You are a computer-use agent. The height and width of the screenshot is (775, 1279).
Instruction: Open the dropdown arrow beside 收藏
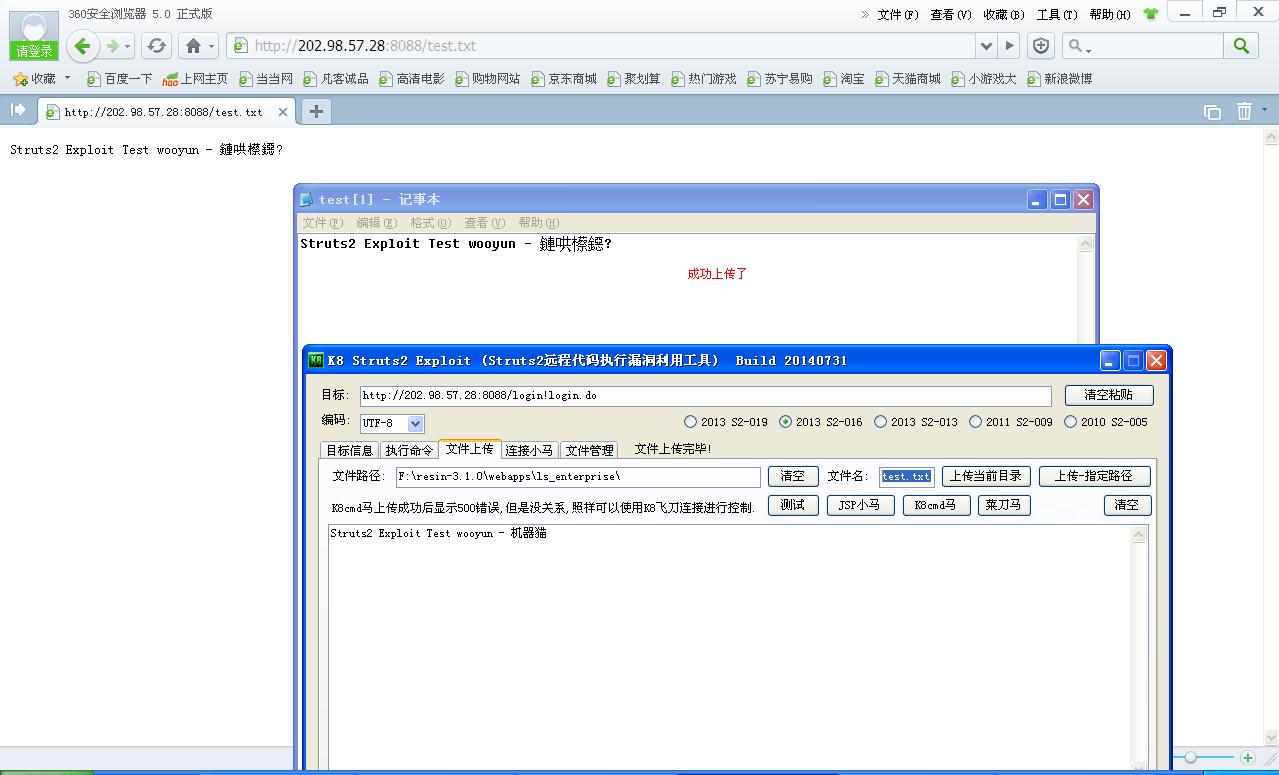[x=68, y=78]
